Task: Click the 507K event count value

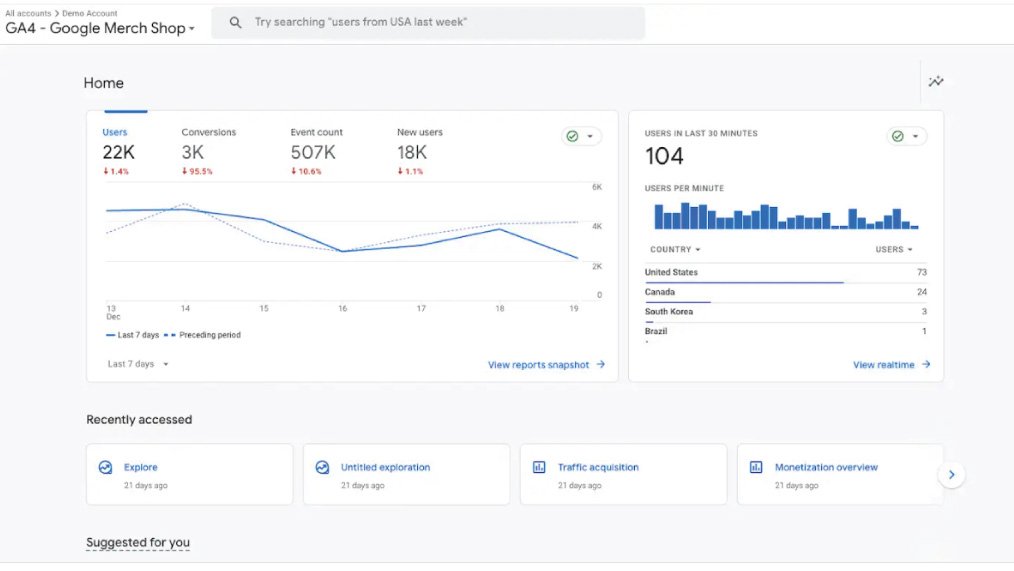Action: [313, 153]
